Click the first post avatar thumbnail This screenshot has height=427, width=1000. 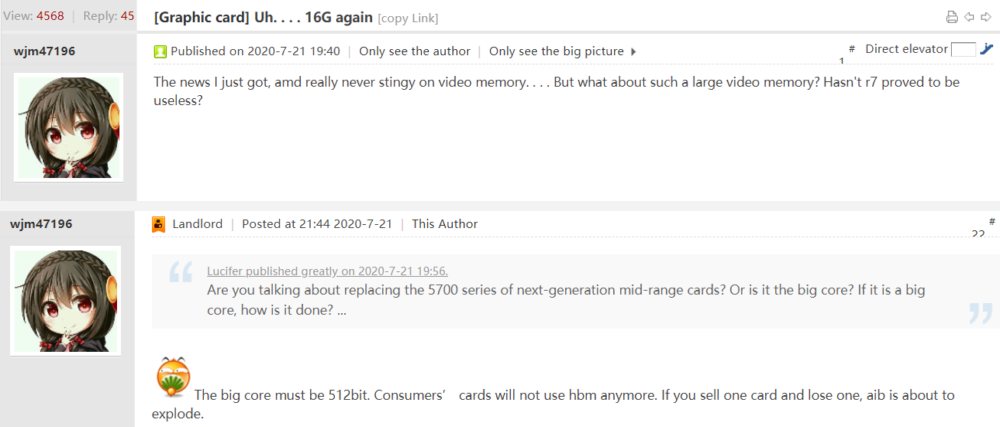click(x=68, y=127)
